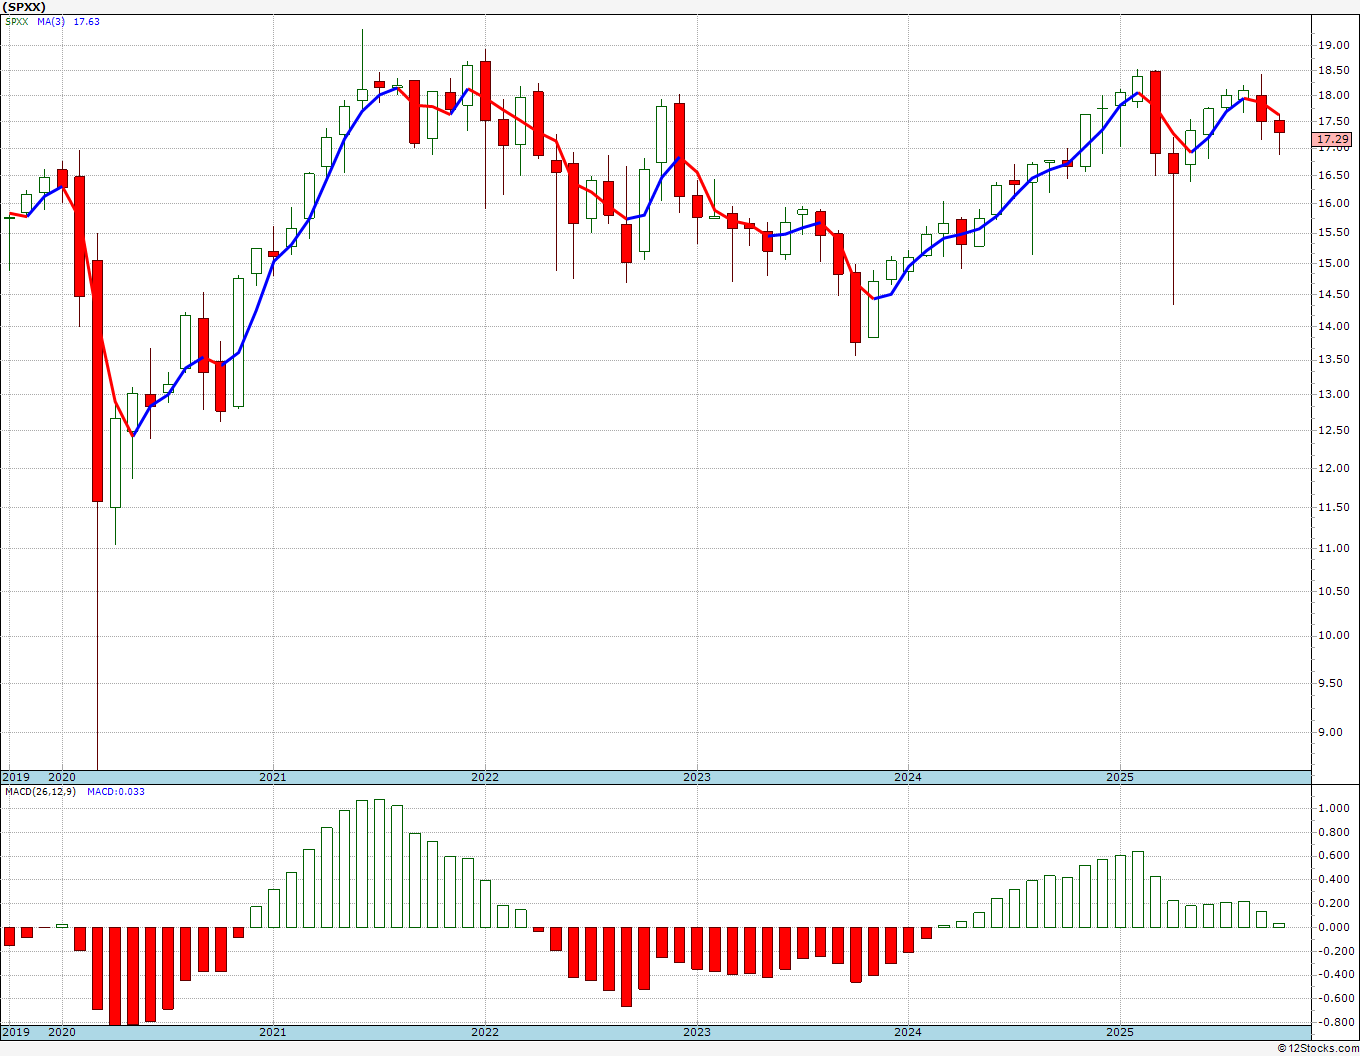
Task: Click the MACD:0.033 value label
Action: [x=115, y=791]
